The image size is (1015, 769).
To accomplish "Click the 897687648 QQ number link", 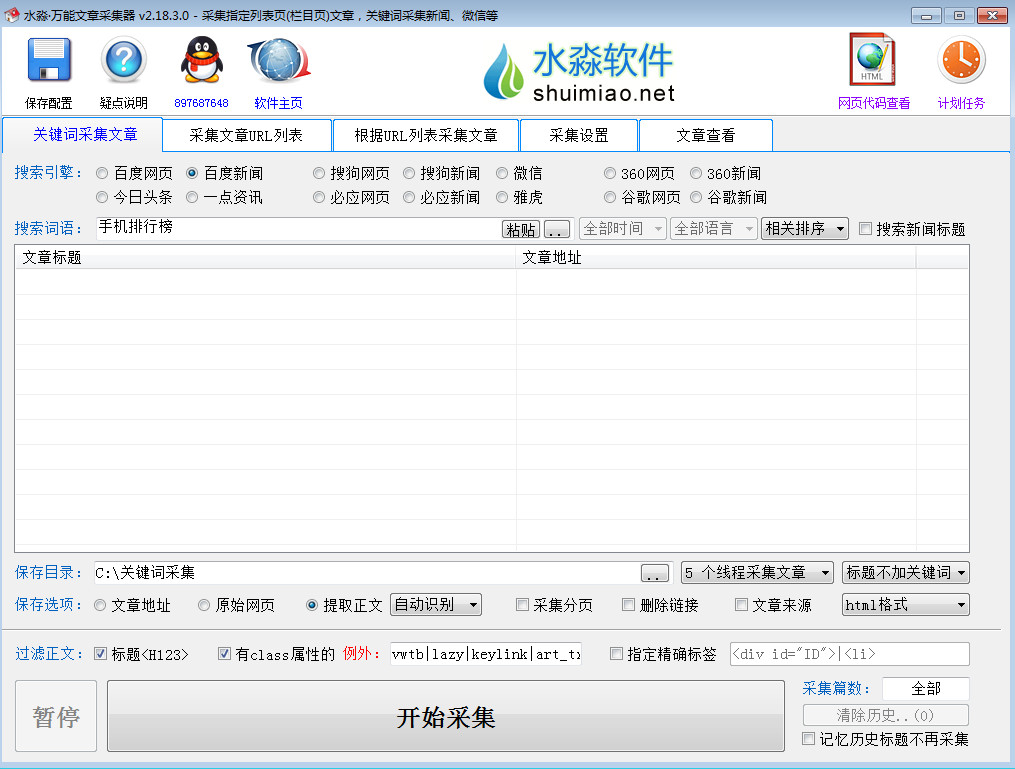I will pos(201,103).
